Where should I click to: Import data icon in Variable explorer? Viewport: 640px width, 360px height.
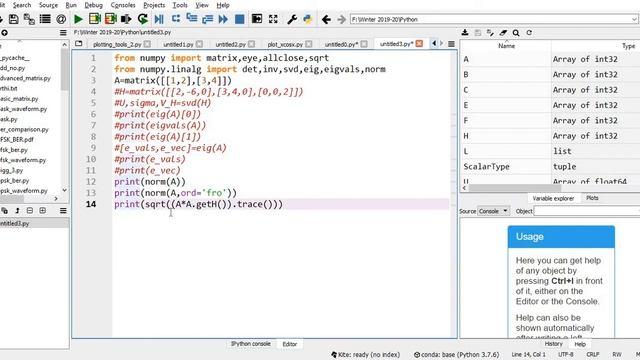tap(464, 33)
